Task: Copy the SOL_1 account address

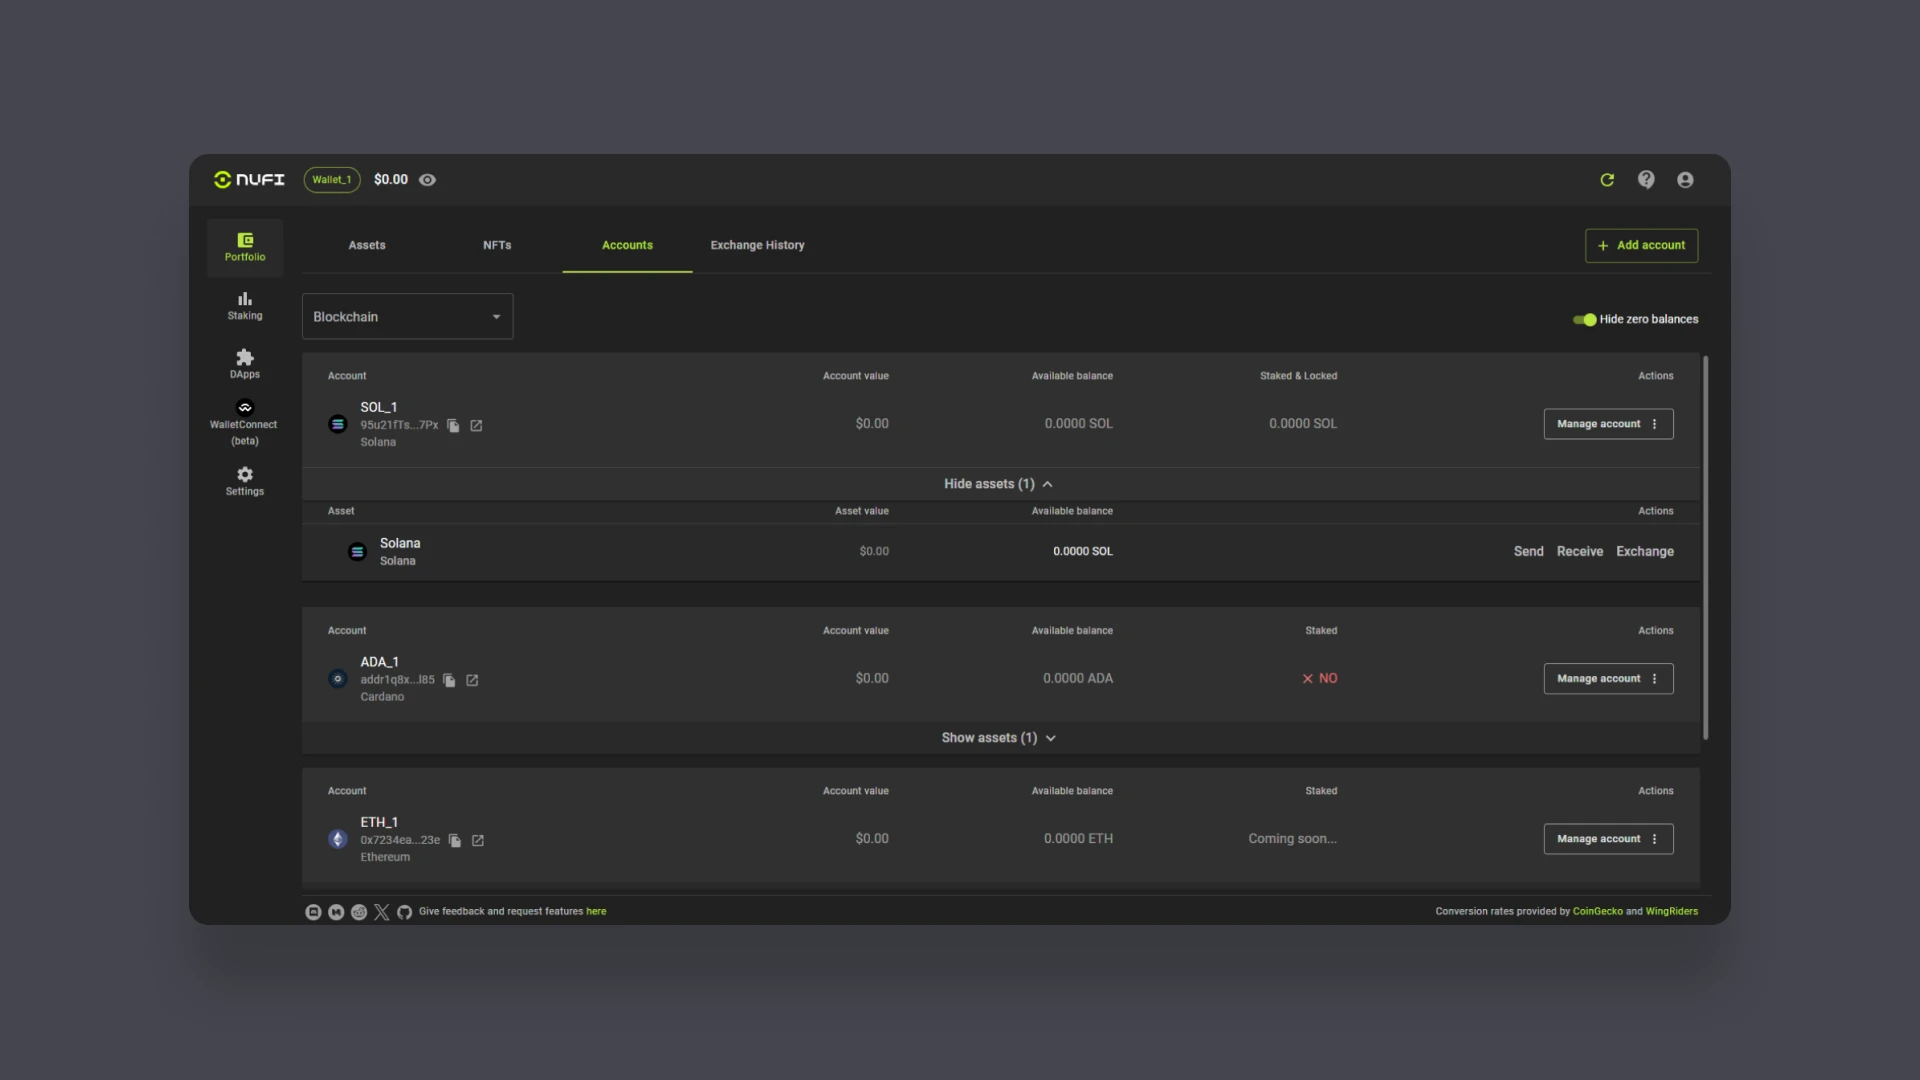Action: pyautogui.click(x=453, y=425)
